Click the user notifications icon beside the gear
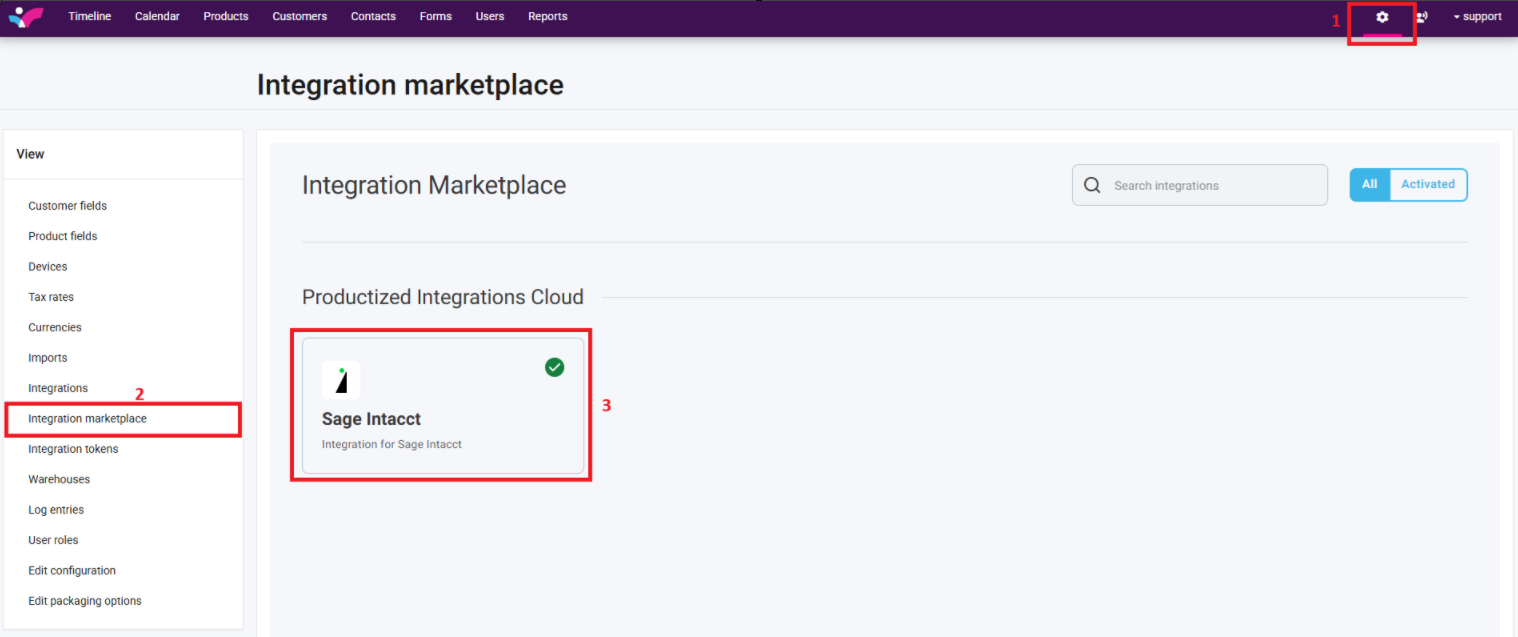 [1421, 17]
